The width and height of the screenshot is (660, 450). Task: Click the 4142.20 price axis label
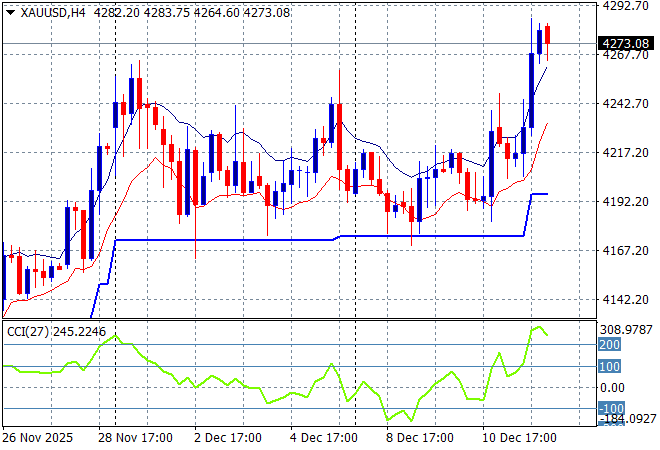(626, 300)
